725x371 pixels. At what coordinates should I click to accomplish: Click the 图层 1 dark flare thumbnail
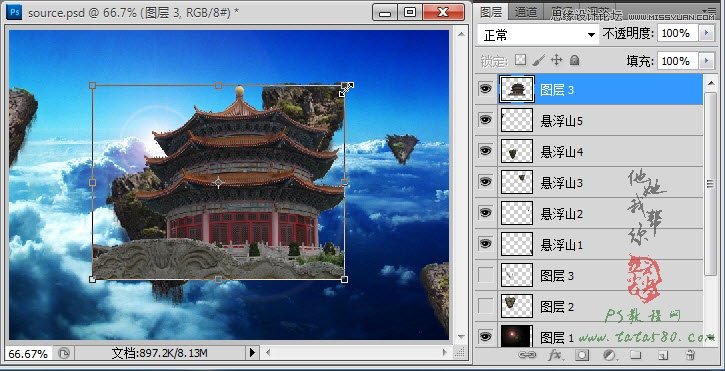[x=517, y=337]
